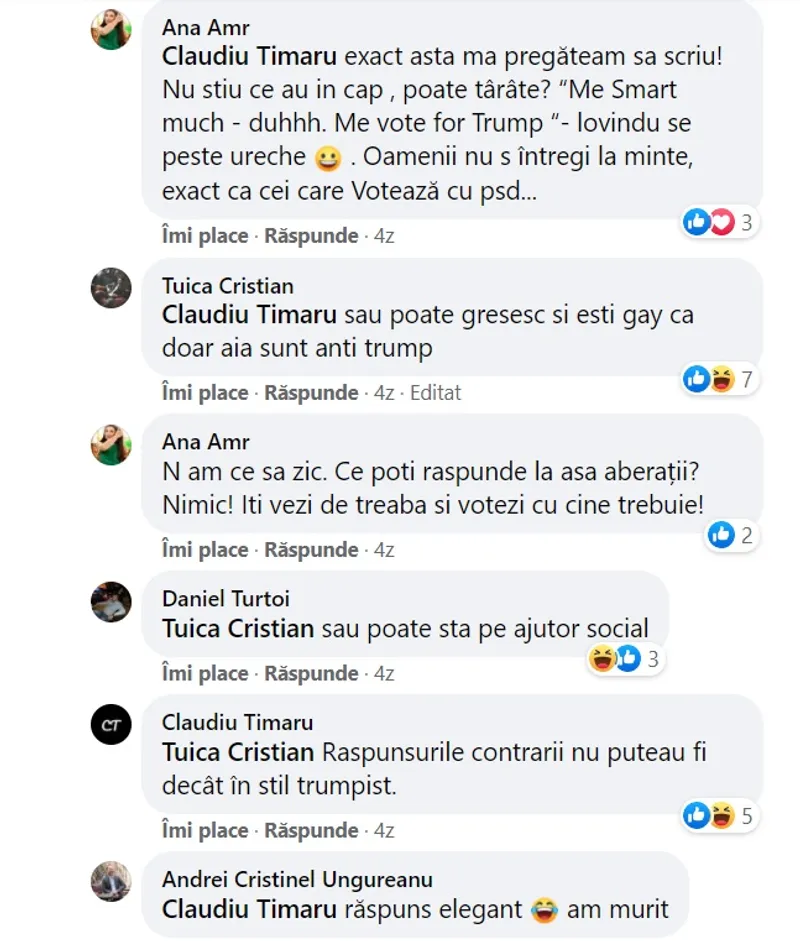800x941 pixels.
Task: Open Andrei Cristinel Ungureanu's profile name link
Action: pos(297,879)
